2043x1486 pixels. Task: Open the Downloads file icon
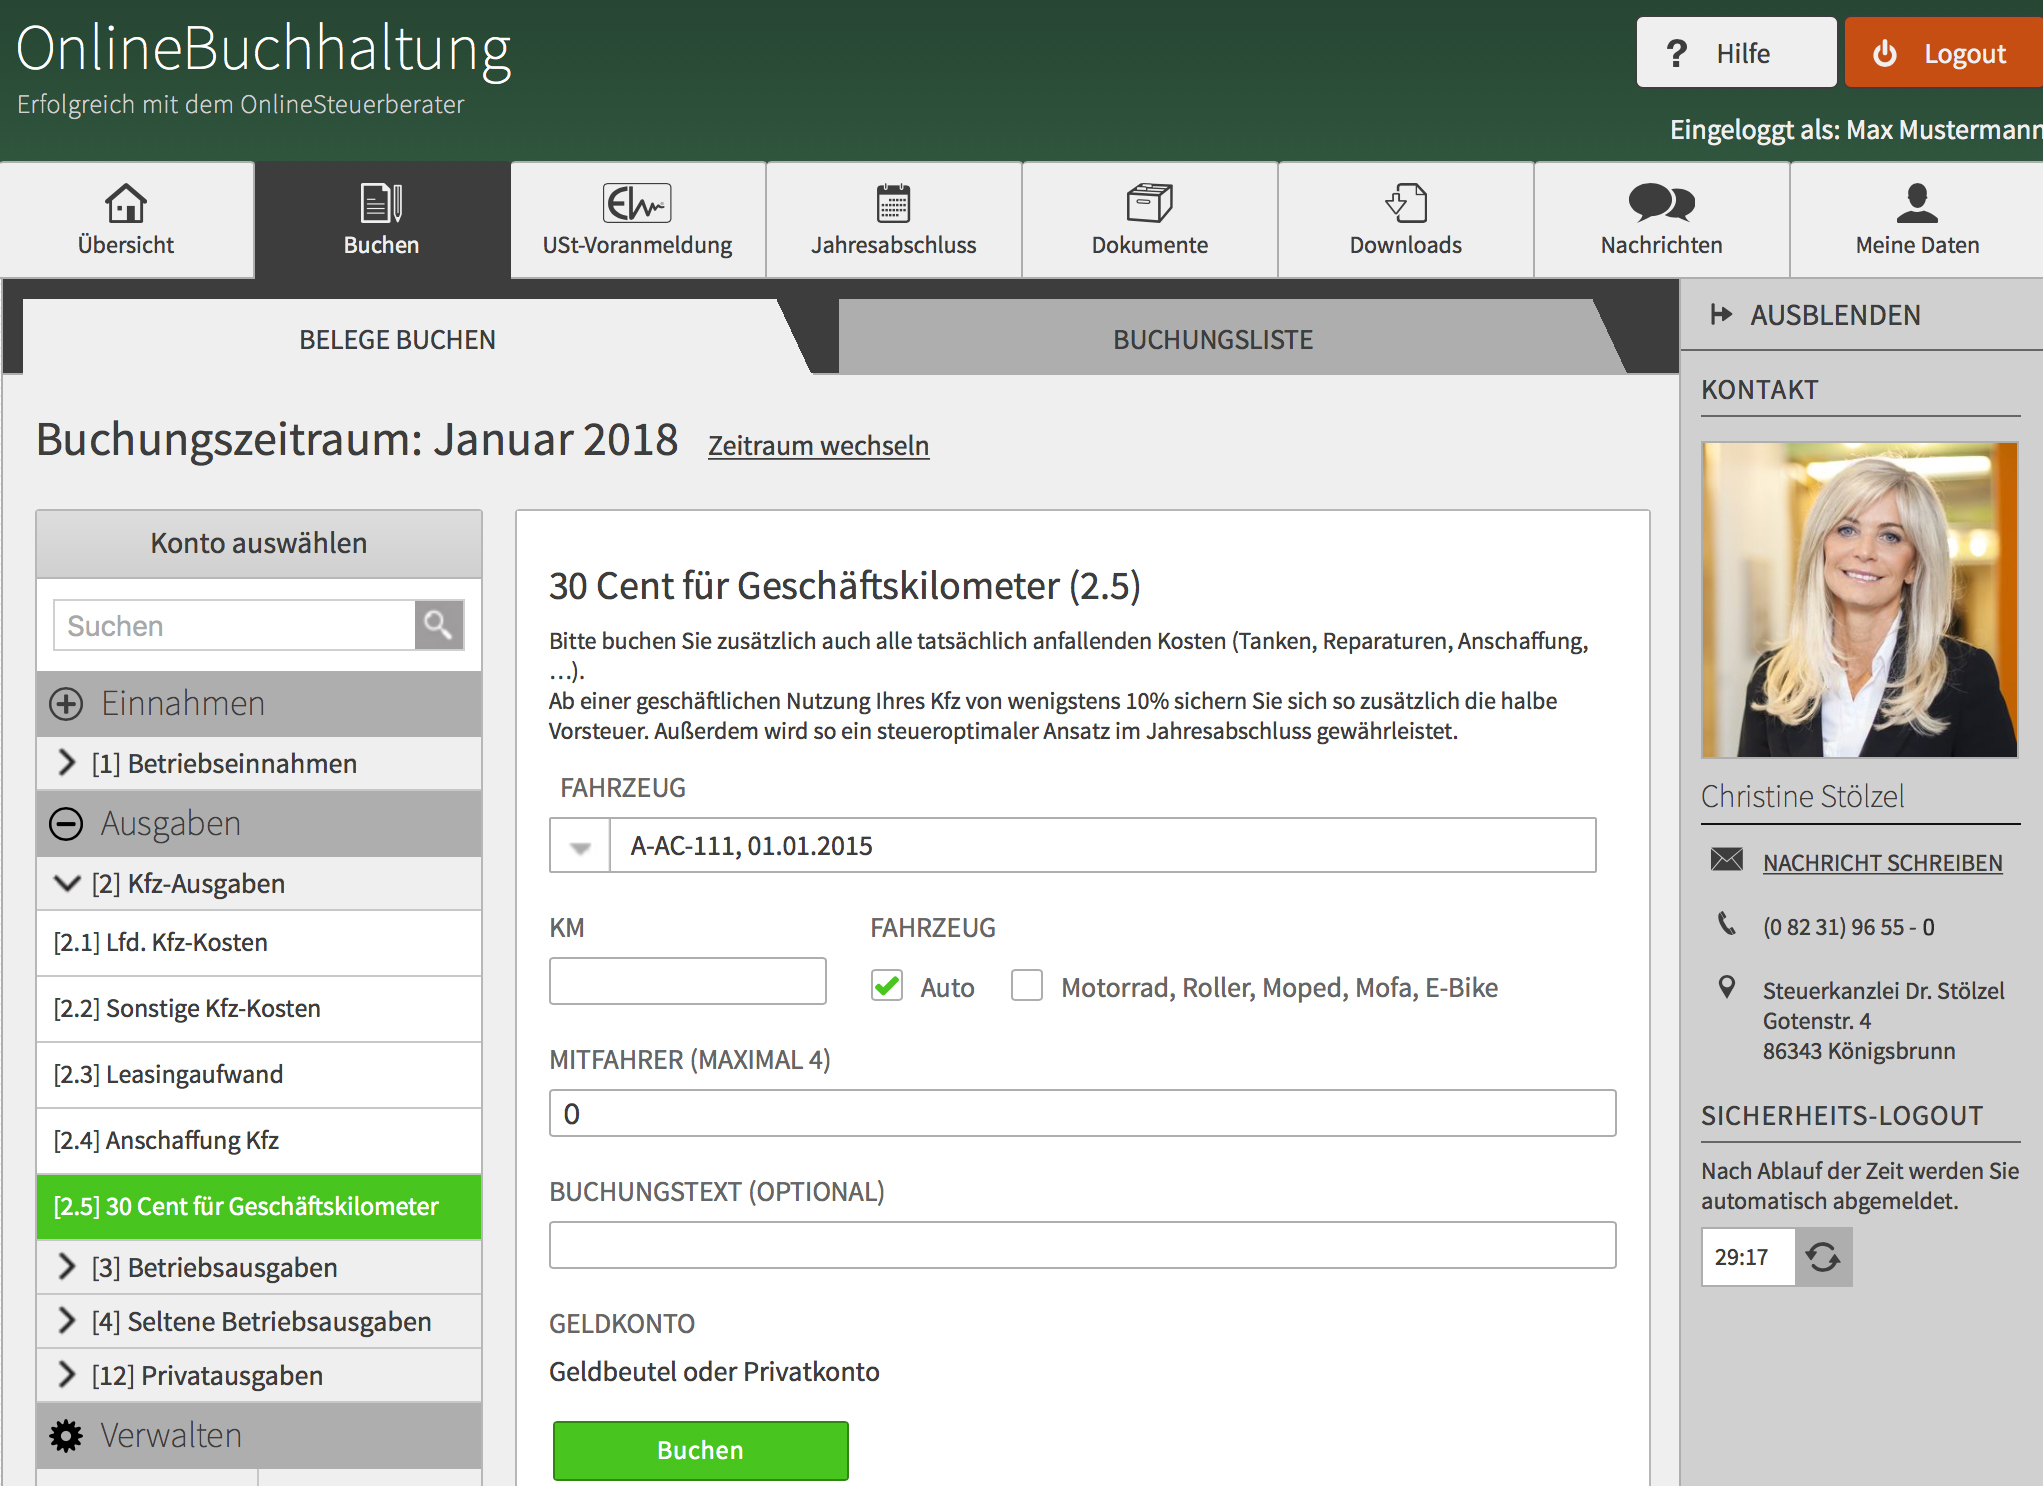(x=1405, y=203)
